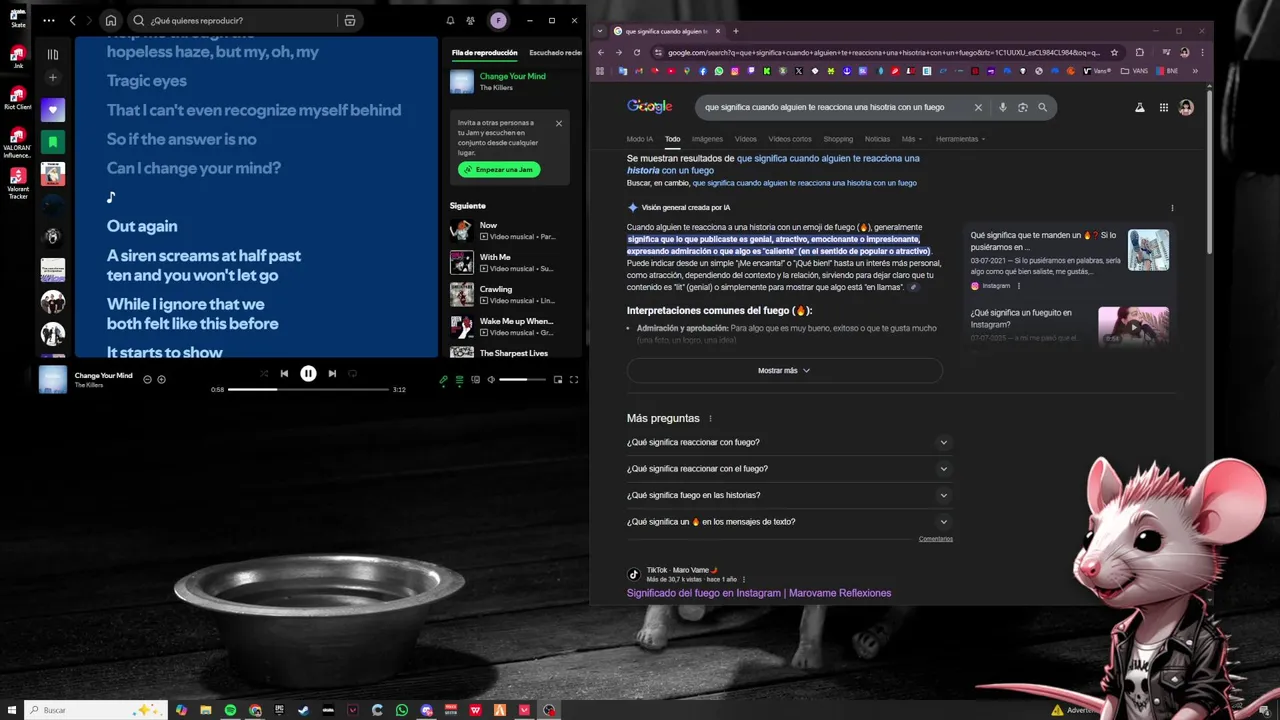Switch to Fila de reproducción tab
Screen dimensions: 1280x720
[x=484, y=52]
